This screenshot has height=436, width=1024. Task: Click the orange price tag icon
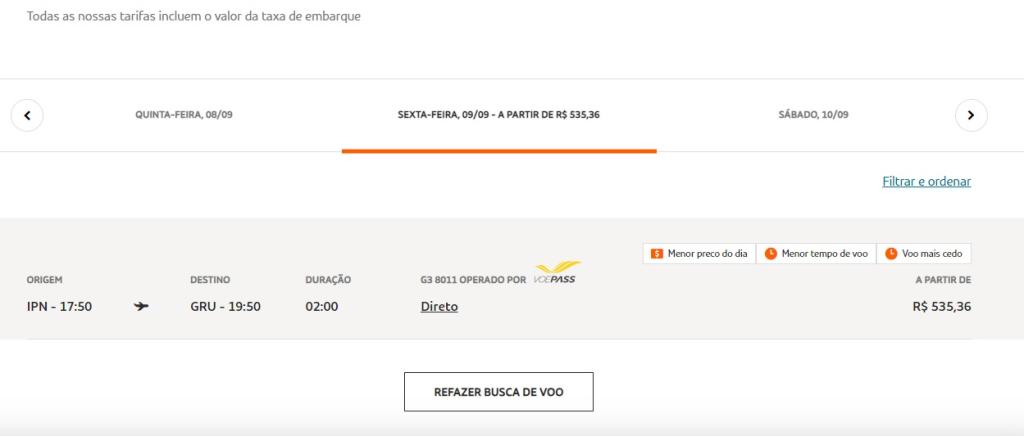point(657,254)
